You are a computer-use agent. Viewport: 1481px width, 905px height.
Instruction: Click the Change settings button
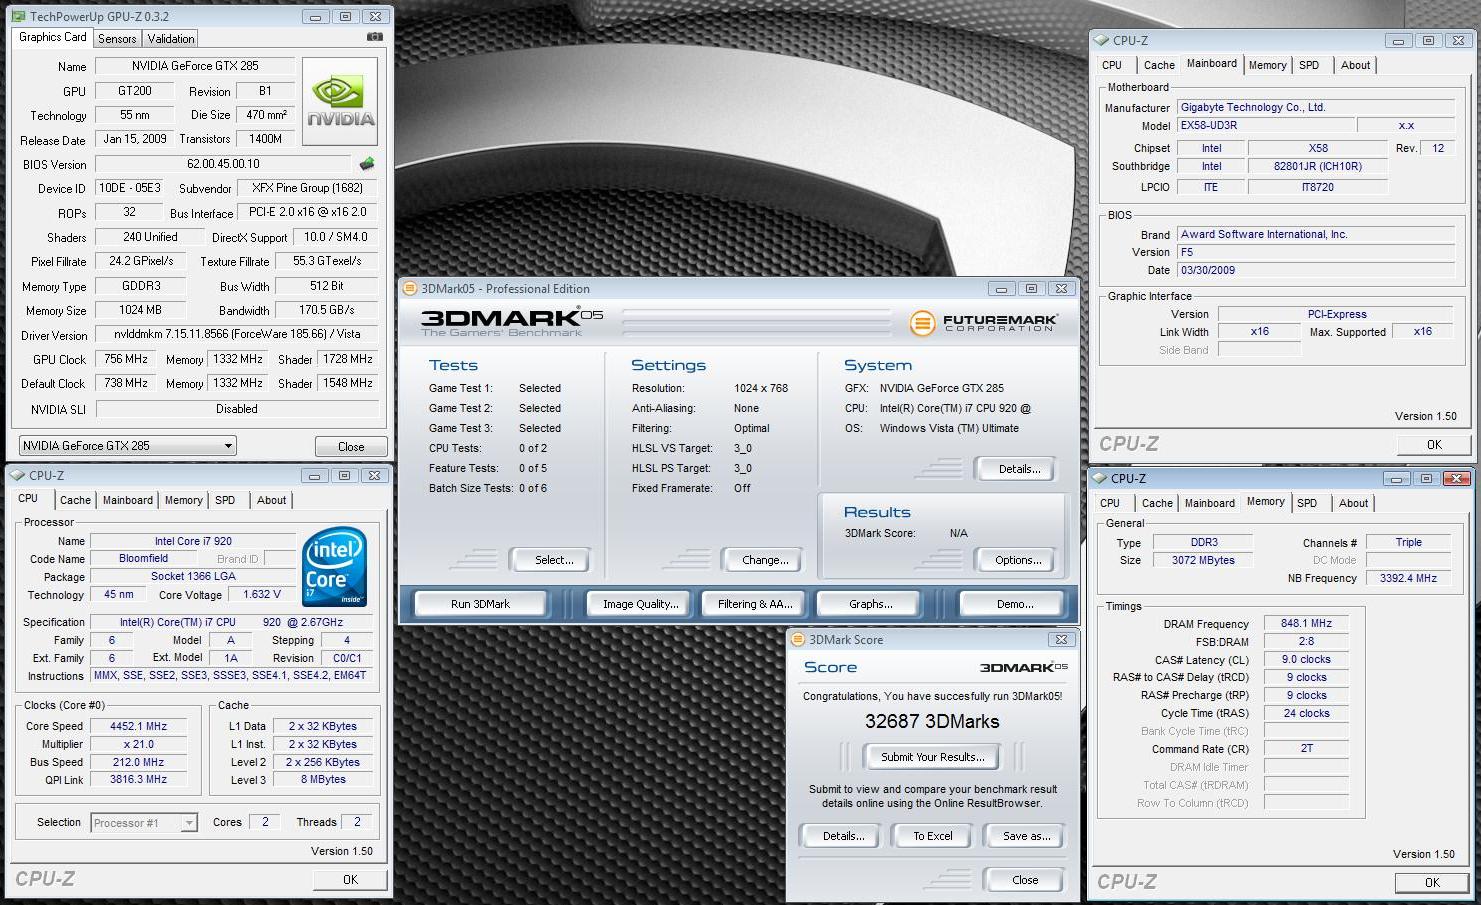point(765,560)
